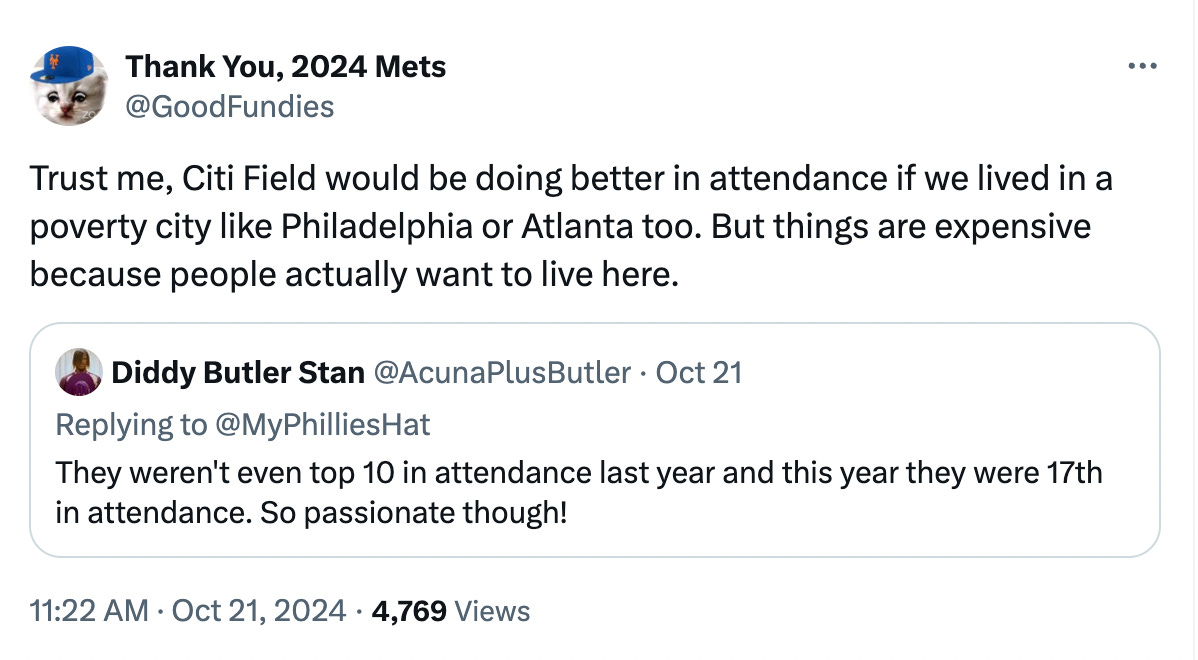Click 'because people actually want to live here' line

[x=354, y=275]
